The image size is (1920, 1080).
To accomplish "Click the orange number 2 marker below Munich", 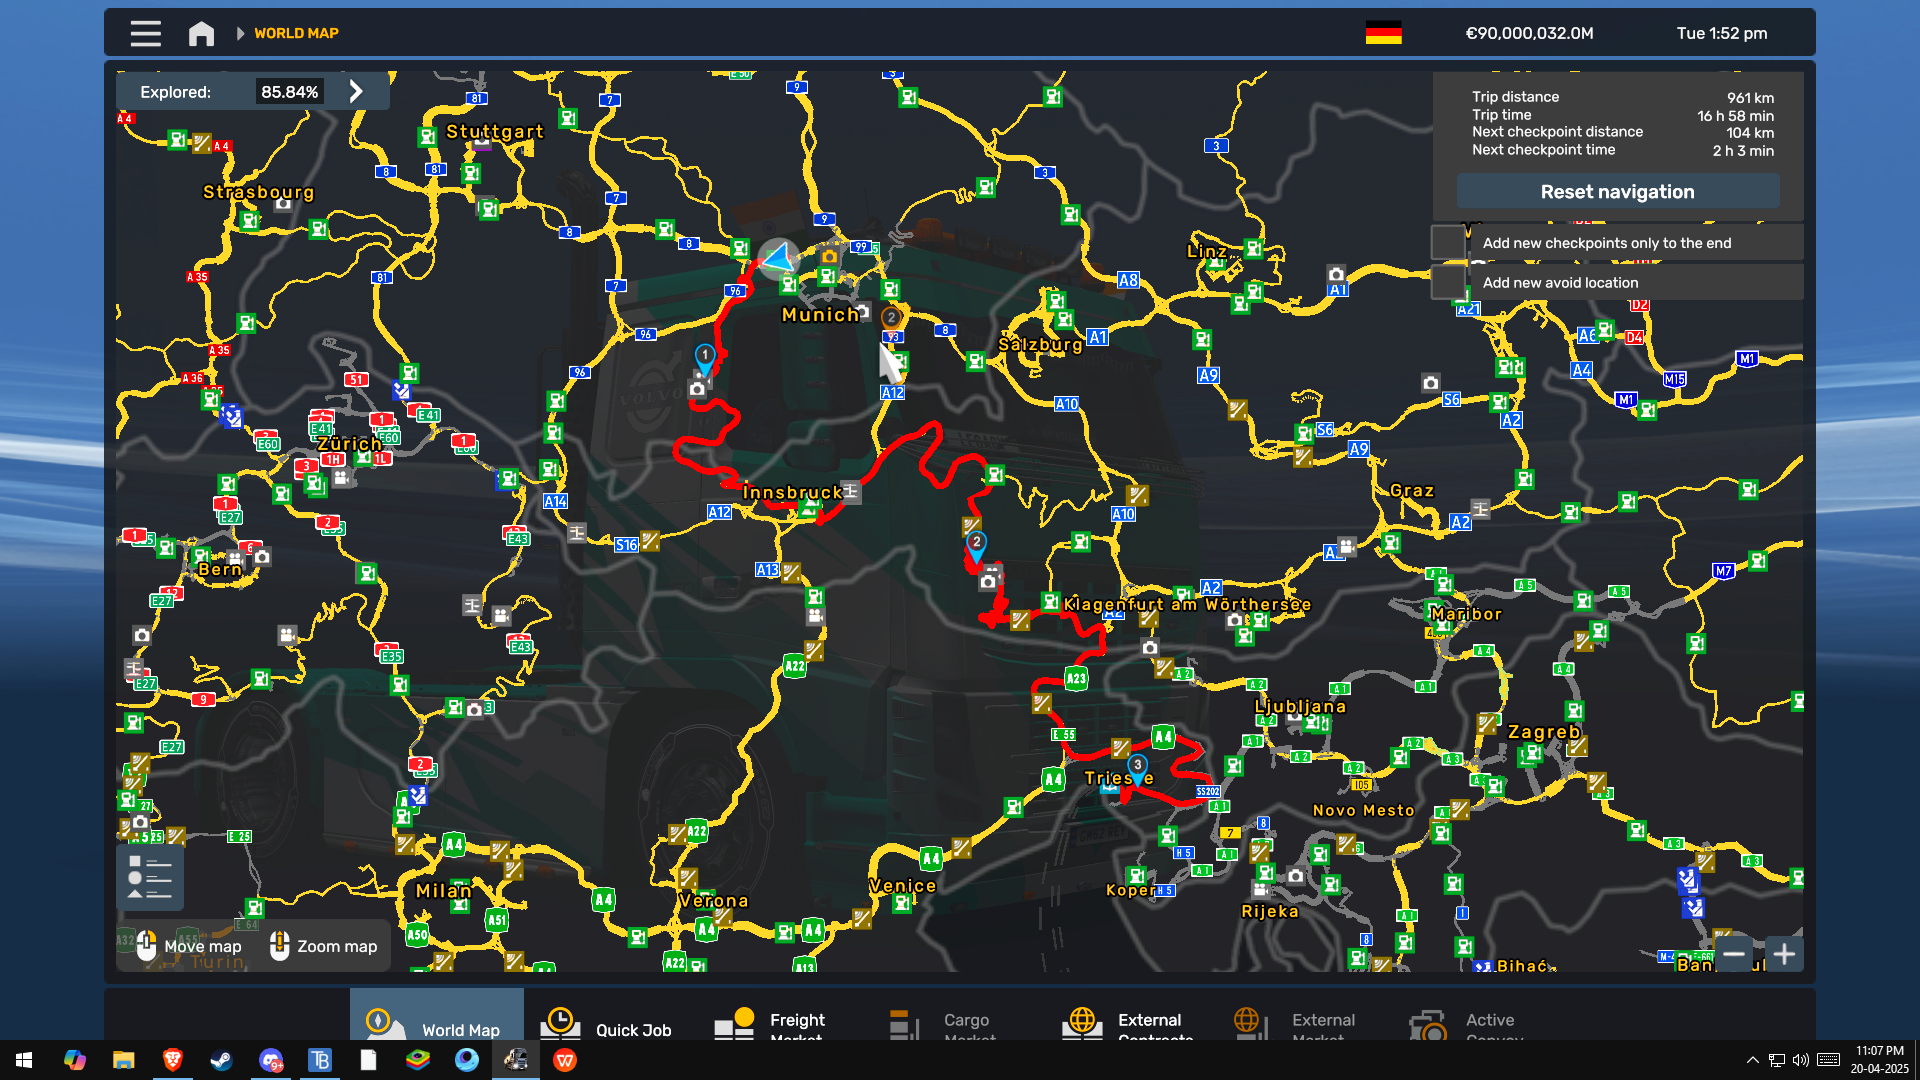I will pyautogui.click(x=891, y=318).
